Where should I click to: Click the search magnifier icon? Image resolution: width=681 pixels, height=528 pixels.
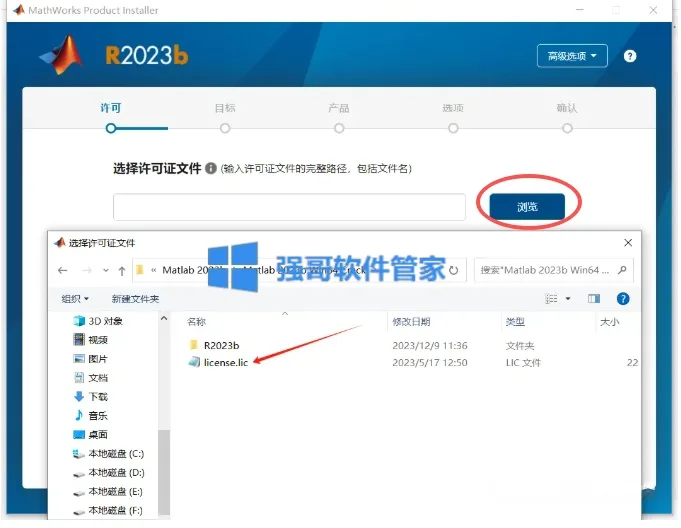(x=622, y=270)
